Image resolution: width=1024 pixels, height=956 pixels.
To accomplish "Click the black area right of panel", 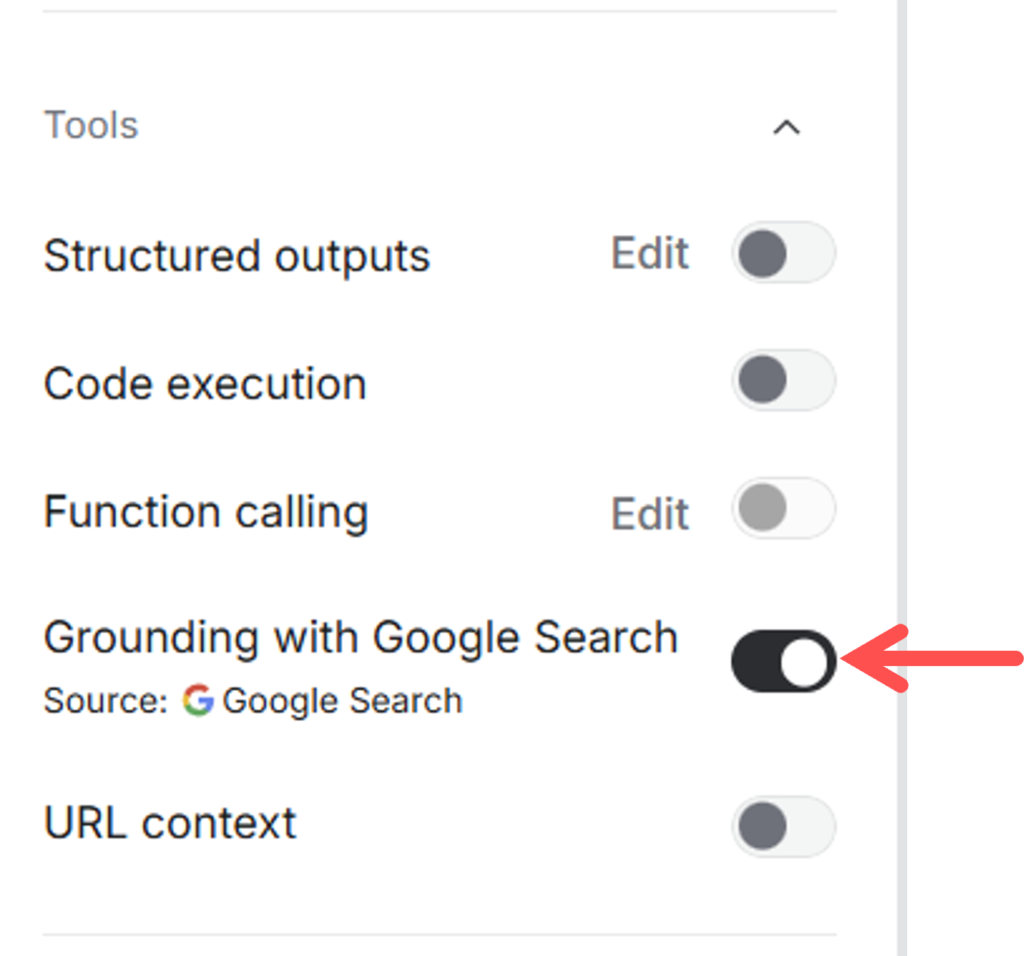I will [966, 300].
